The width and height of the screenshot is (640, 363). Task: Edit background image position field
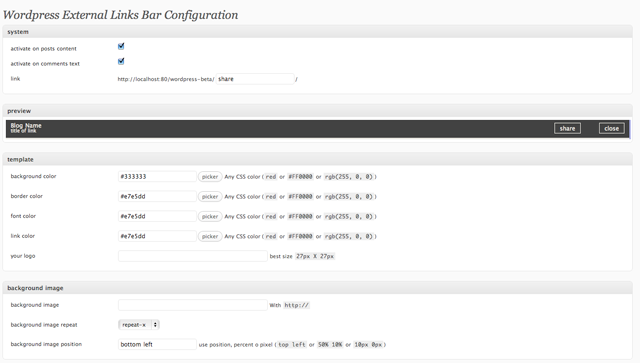pos(157,344)
